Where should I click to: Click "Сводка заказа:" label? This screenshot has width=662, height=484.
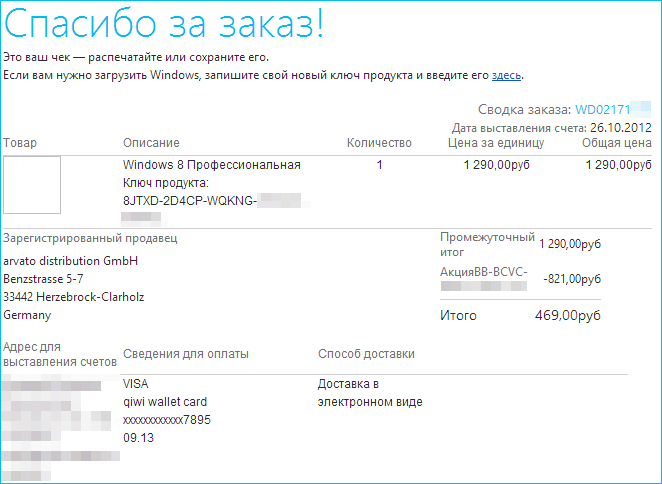(524, 110)
